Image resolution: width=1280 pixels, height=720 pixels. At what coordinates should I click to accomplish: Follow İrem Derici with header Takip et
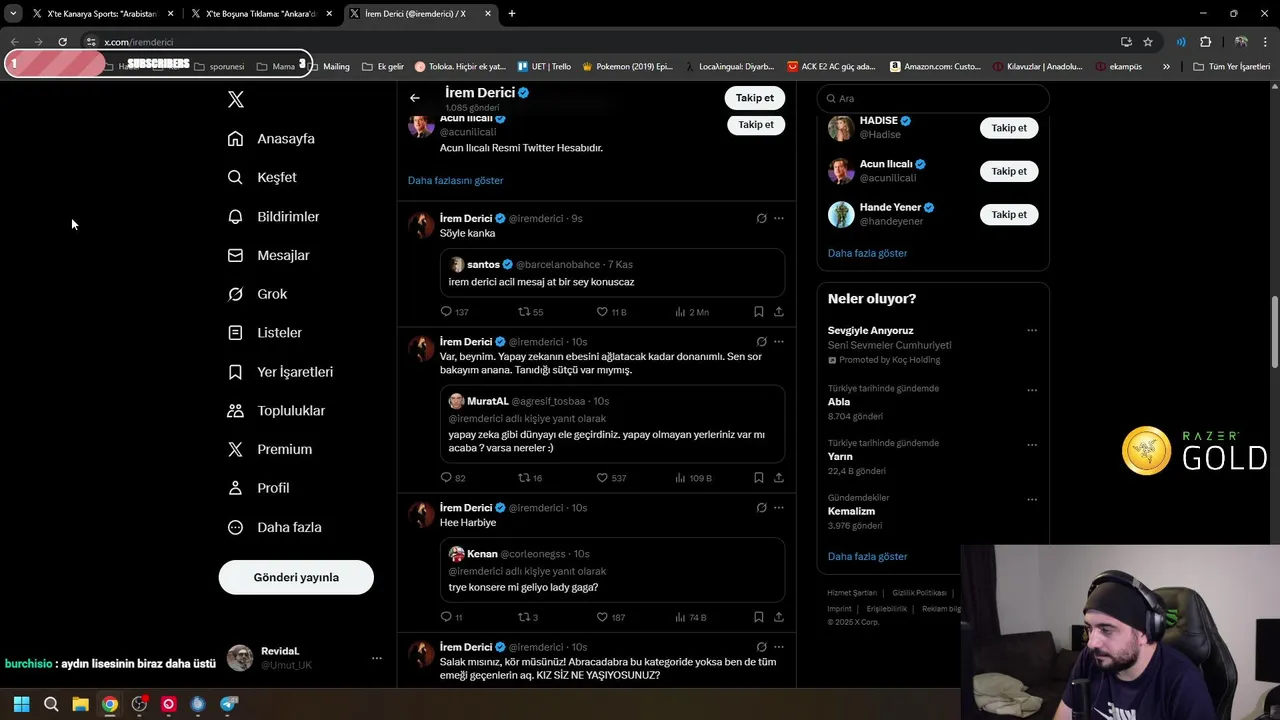pos(755,98)
